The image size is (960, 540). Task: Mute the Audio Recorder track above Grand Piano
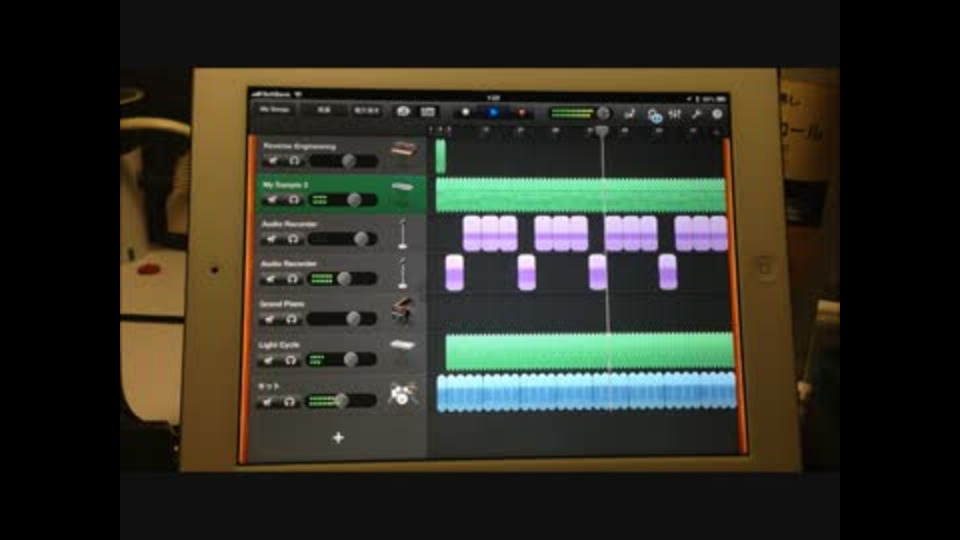tap(271, 279)
